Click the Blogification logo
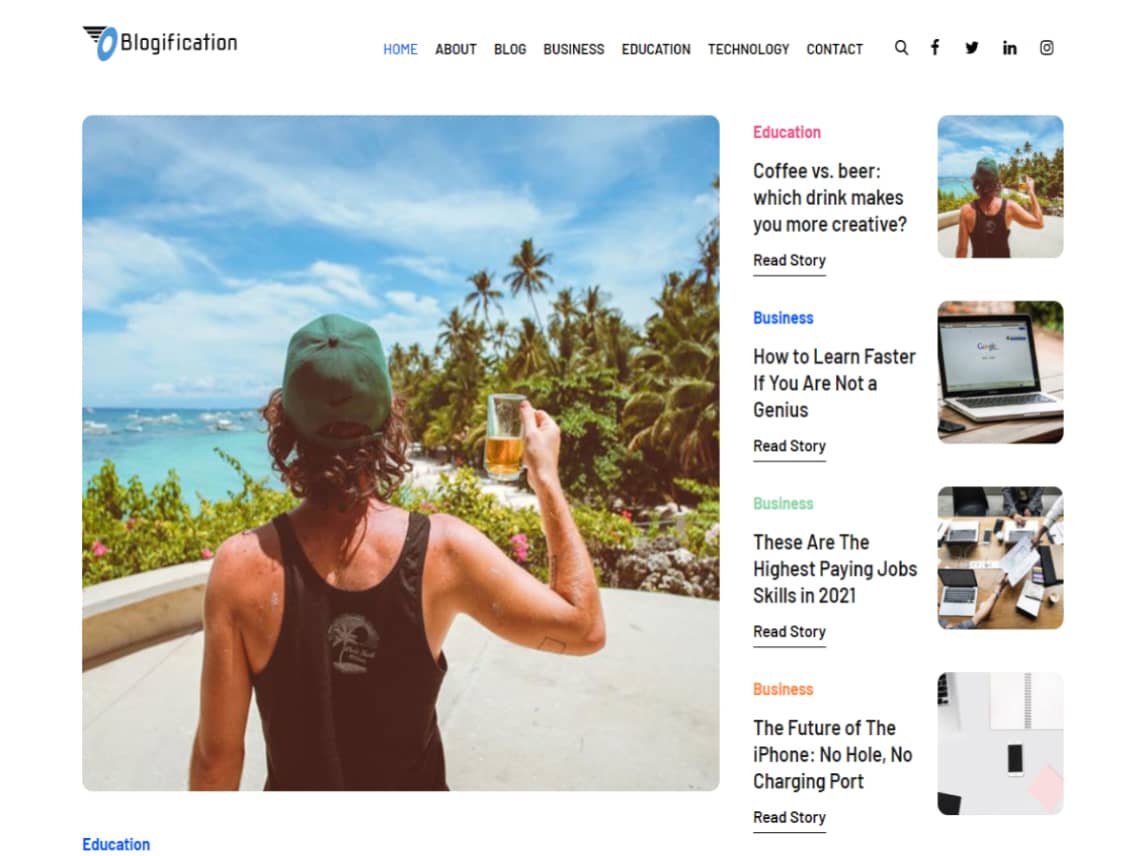Viewport: 1142px width, 856px height. coord(160,43)
